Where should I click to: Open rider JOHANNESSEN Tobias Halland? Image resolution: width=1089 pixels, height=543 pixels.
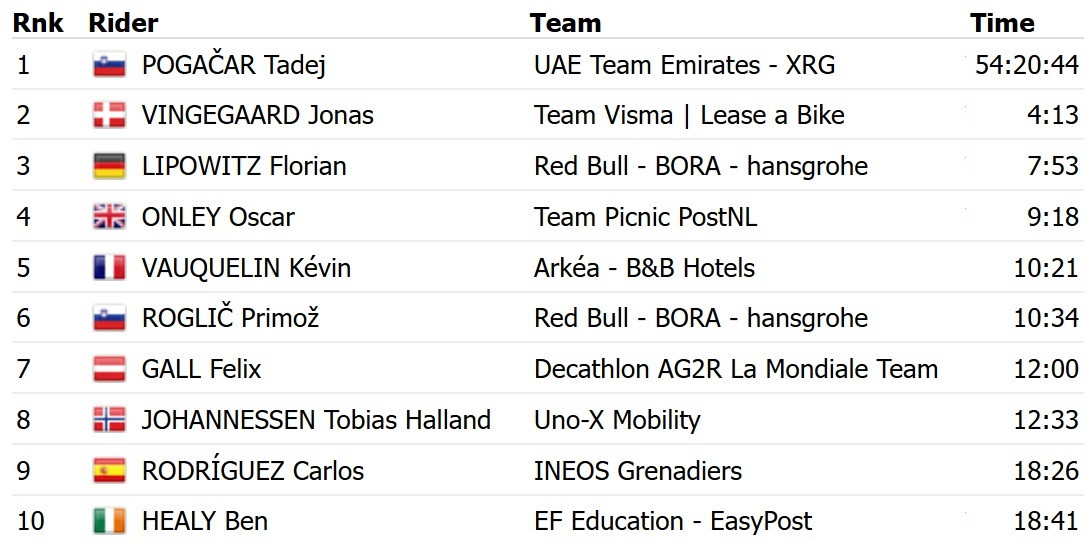tap(316, 419)
